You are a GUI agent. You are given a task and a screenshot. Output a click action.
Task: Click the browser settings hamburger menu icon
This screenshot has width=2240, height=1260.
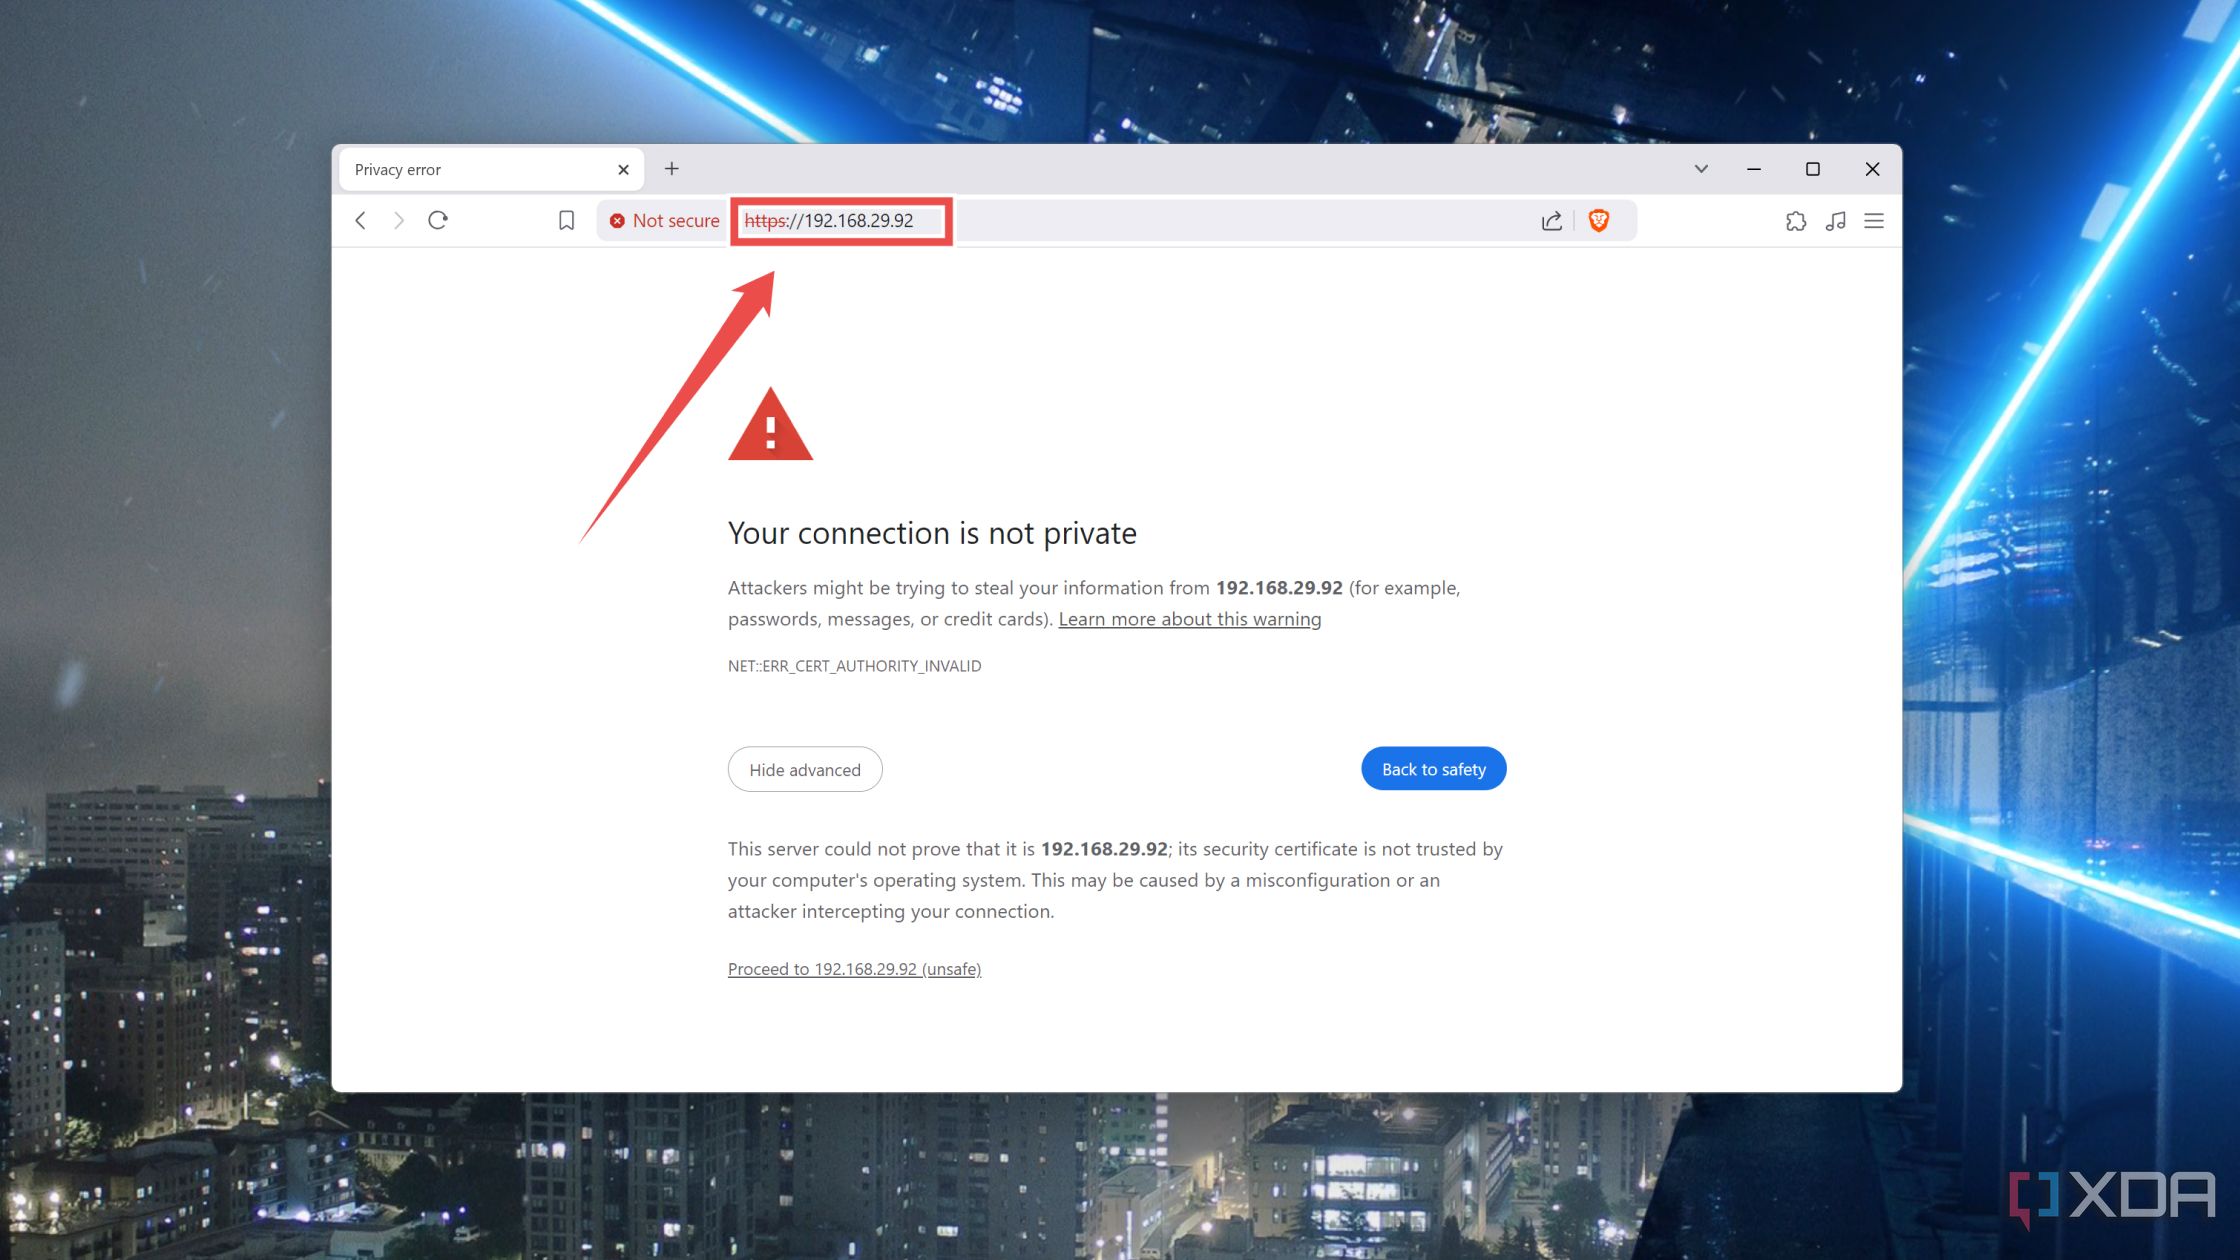tap(1874, 220)
